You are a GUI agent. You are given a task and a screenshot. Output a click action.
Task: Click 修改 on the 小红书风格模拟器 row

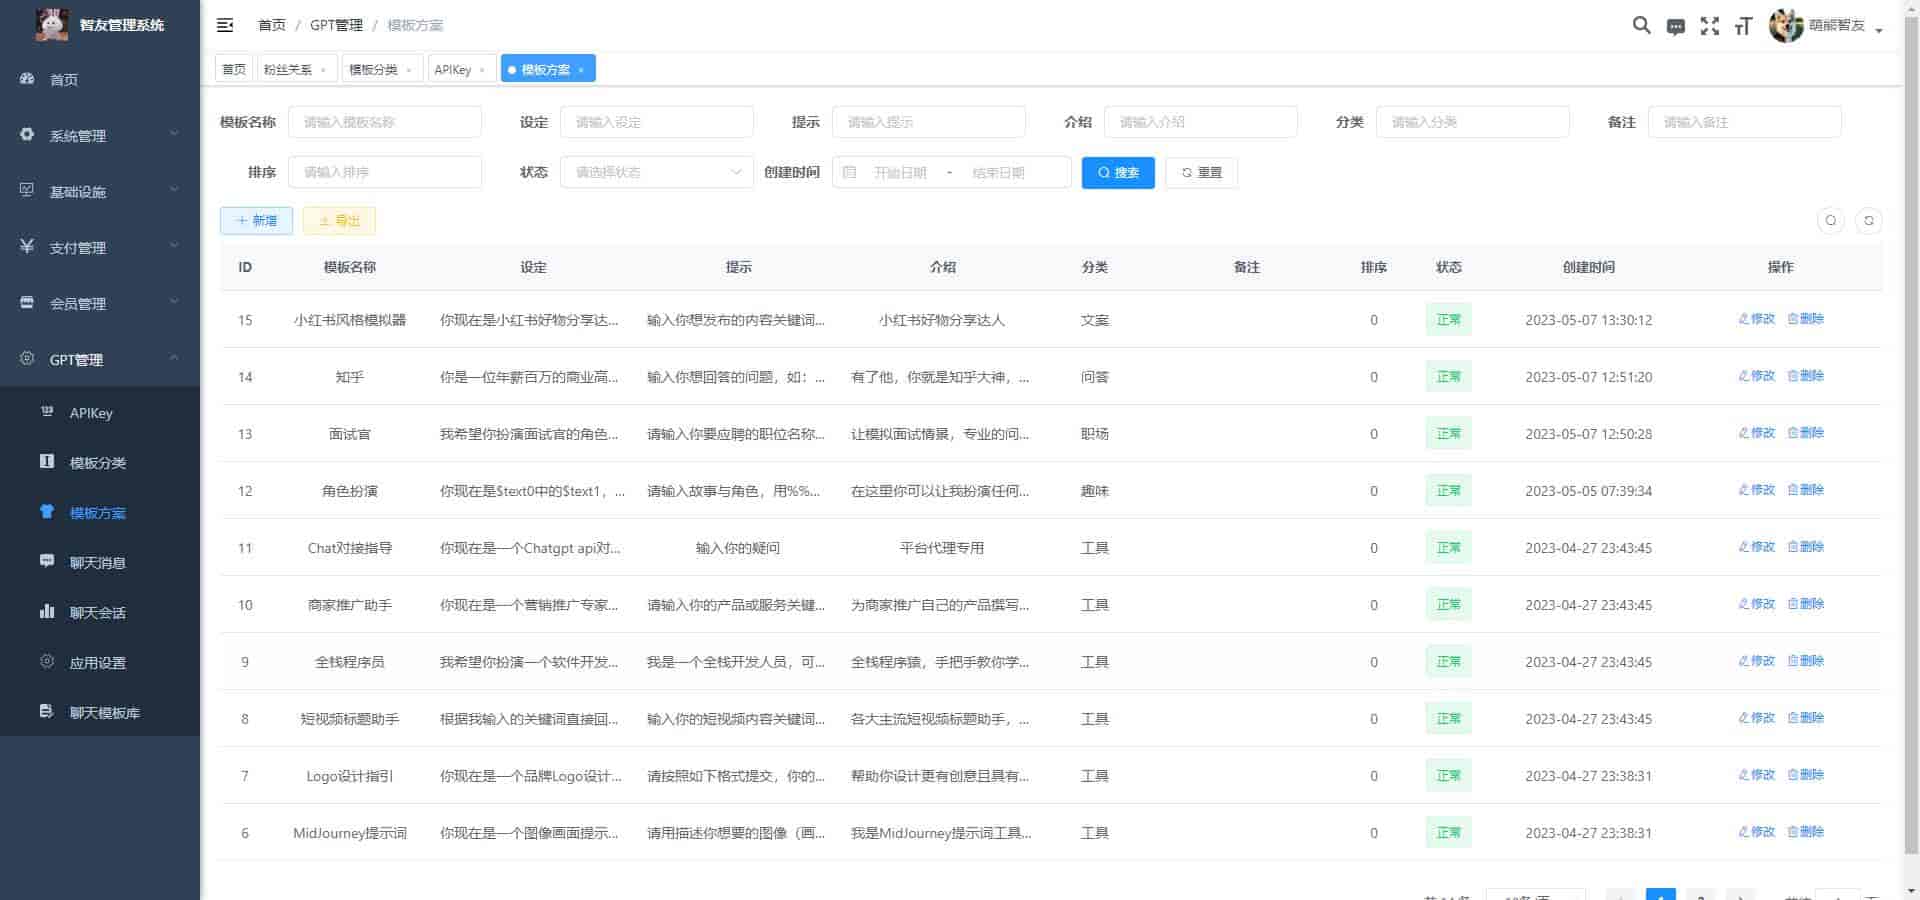click(x=1756, y=320)
